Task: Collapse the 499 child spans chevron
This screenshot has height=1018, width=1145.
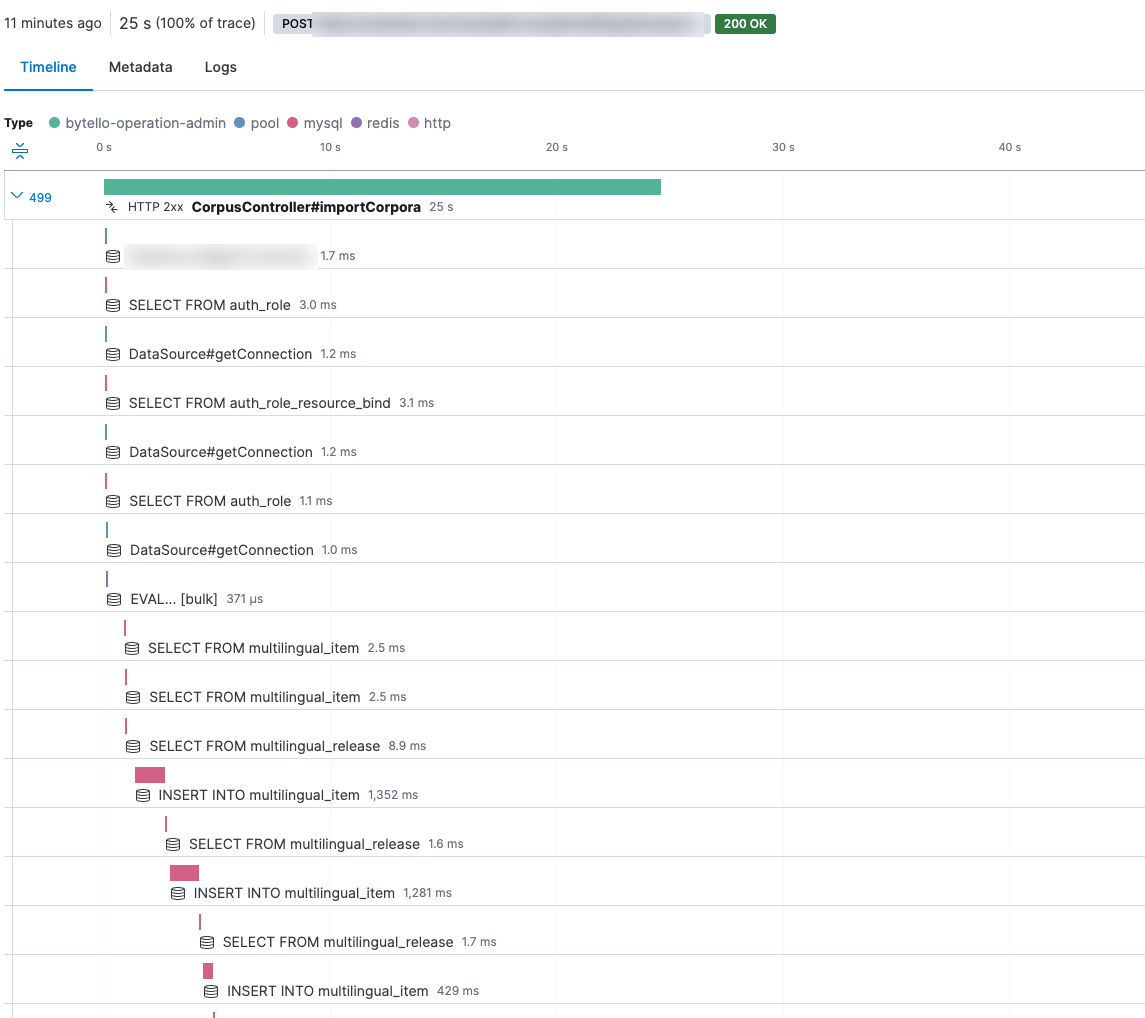Action: [x=16, y=197]
